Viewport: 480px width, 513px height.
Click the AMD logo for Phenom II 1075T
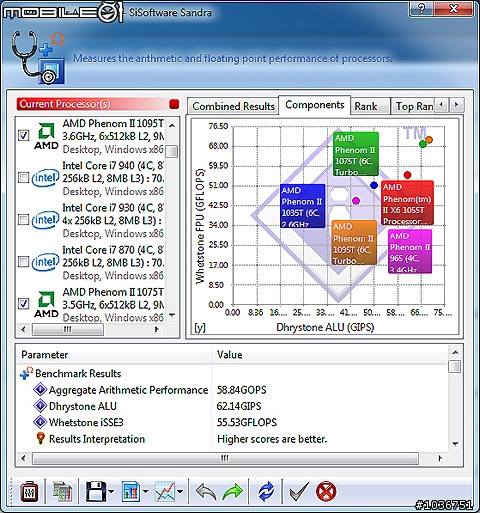46,304
